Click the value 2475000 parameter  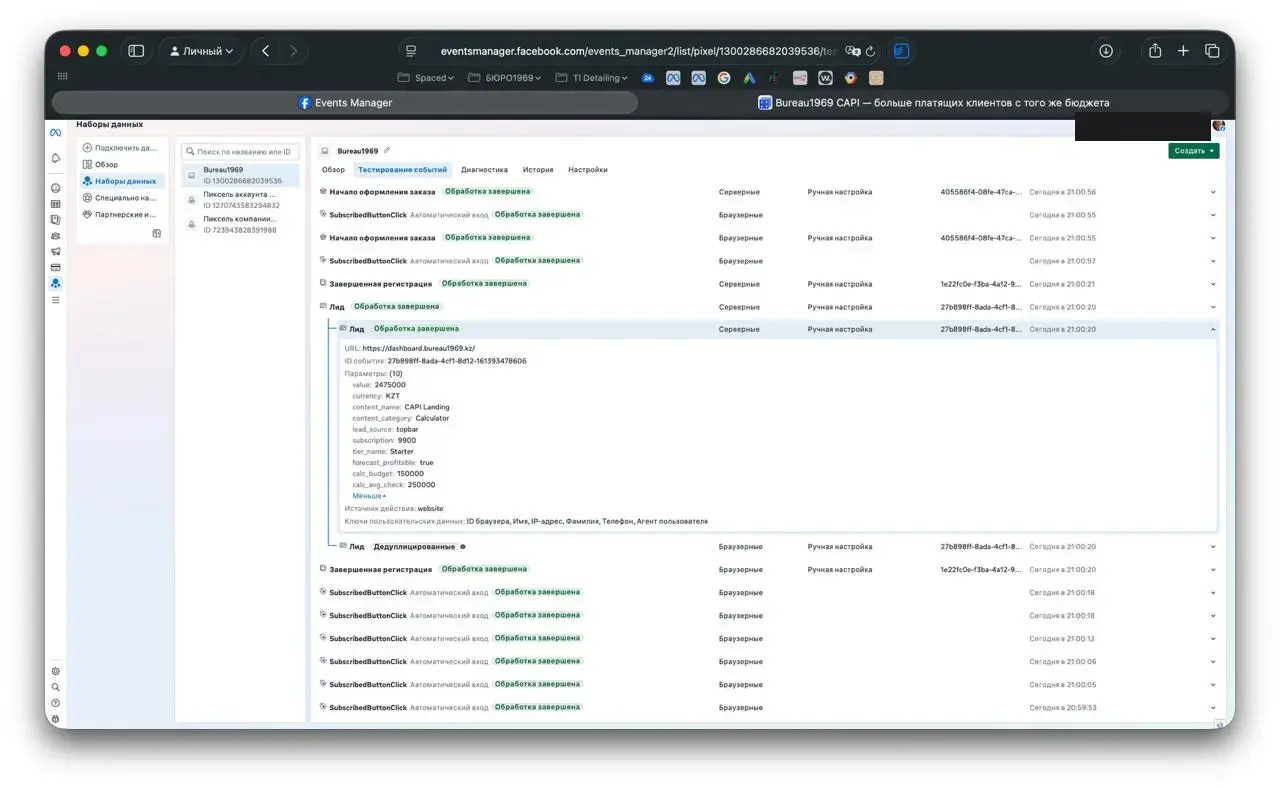click(390, 385)
